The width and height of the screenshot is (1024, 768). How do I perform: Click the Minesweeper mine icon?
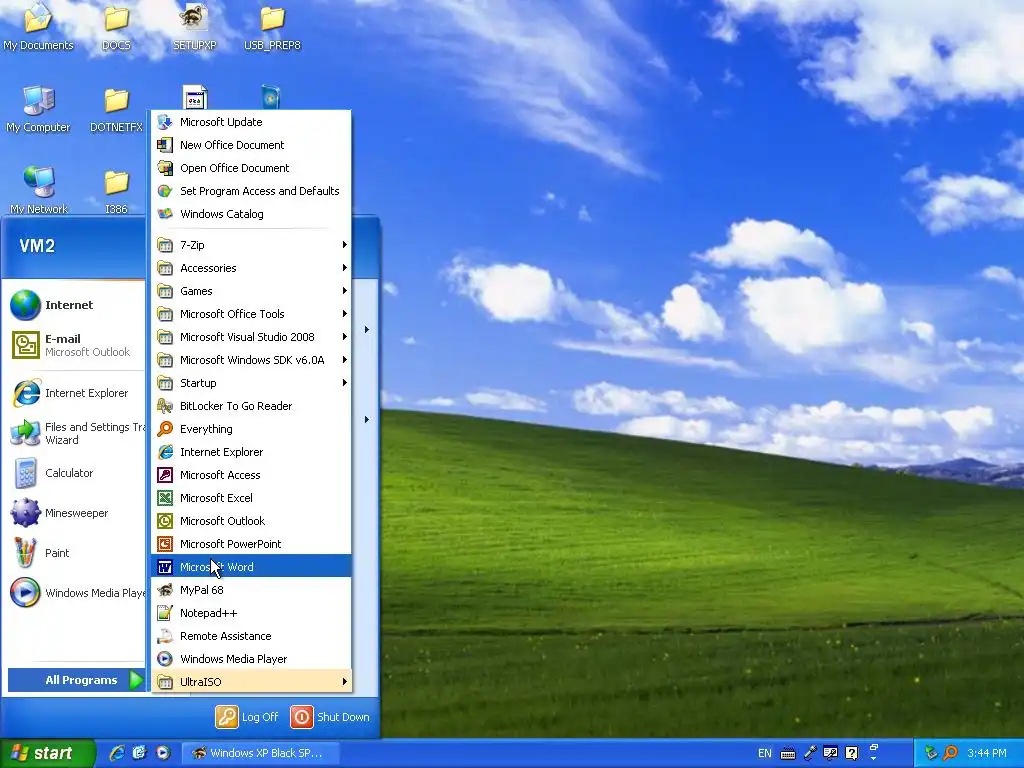[x=25, y=513]
